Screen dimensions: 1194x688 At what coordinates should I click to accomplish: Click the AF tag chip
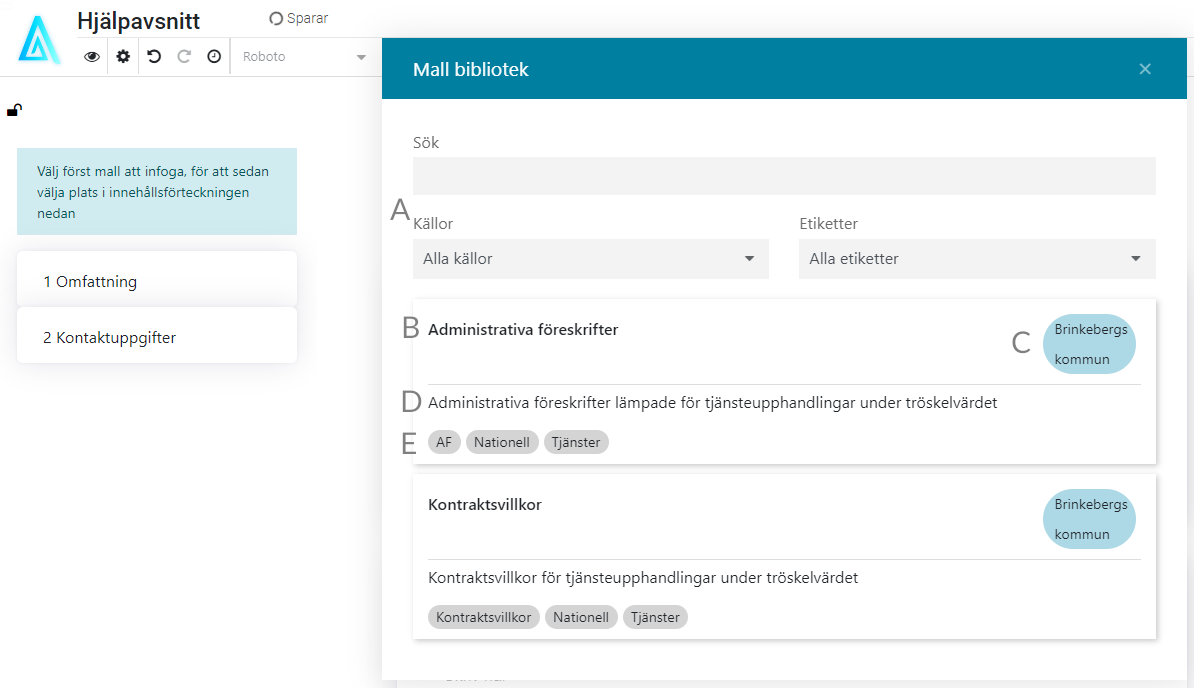(x=444, y=442)
